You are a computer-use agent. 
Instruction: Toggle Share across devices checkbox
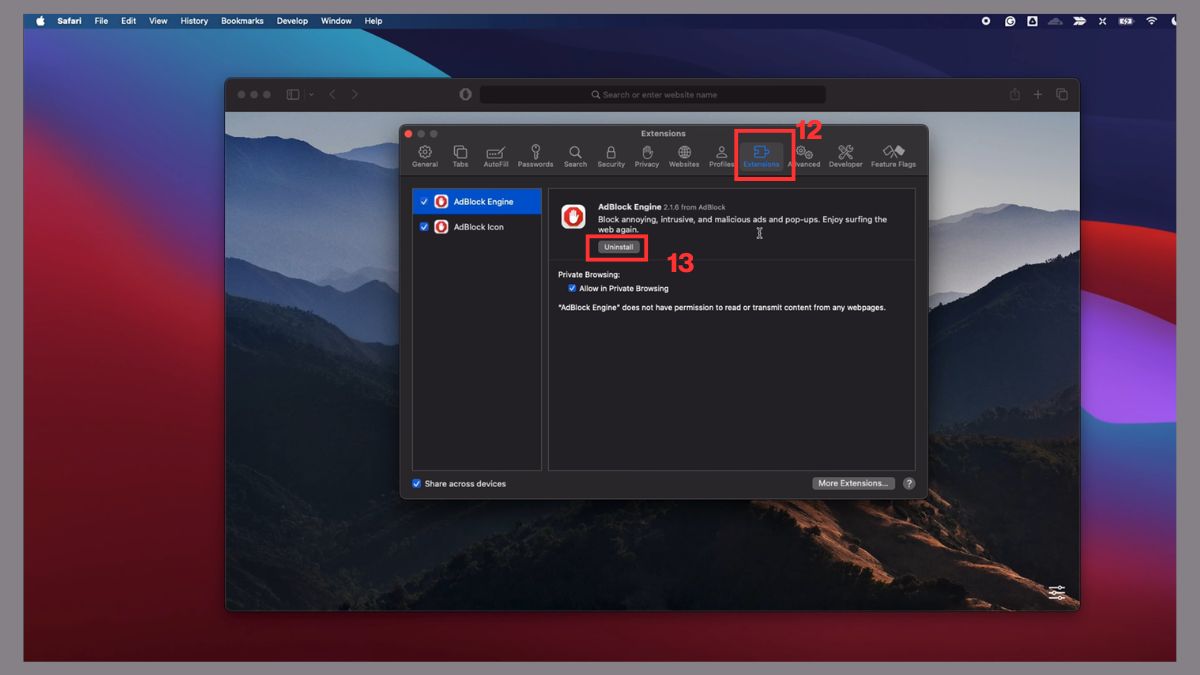[417, 484]
